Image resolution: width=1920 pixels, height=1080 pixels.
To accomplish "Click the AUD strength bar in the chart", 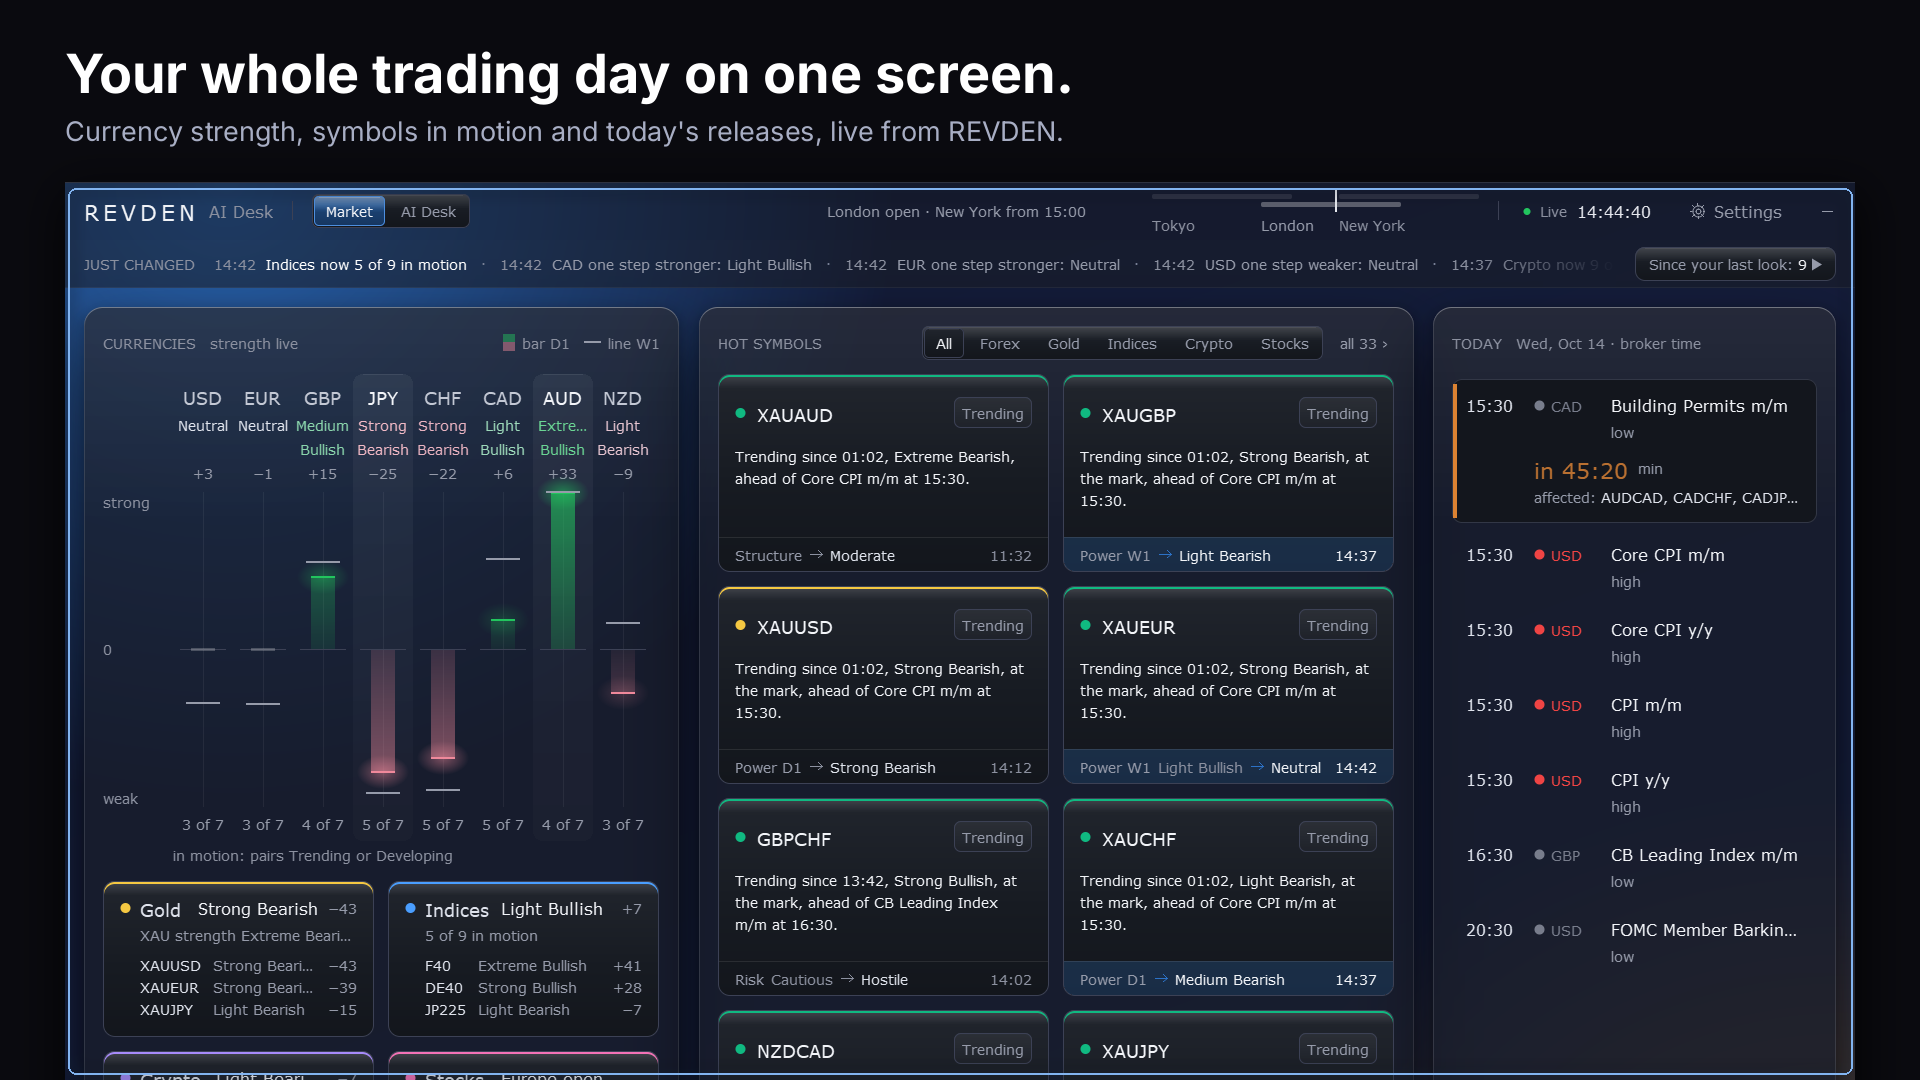I will (x=563, y=571).
